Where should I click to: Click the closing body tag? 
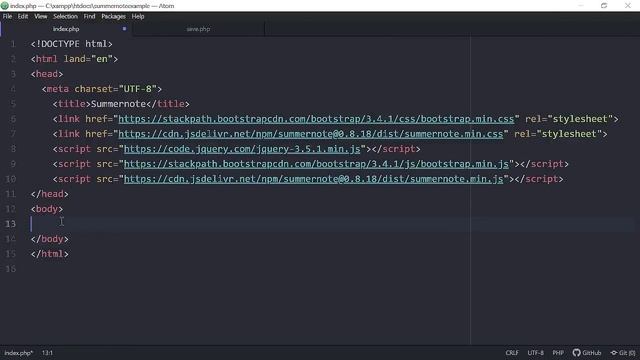(49, 239)
